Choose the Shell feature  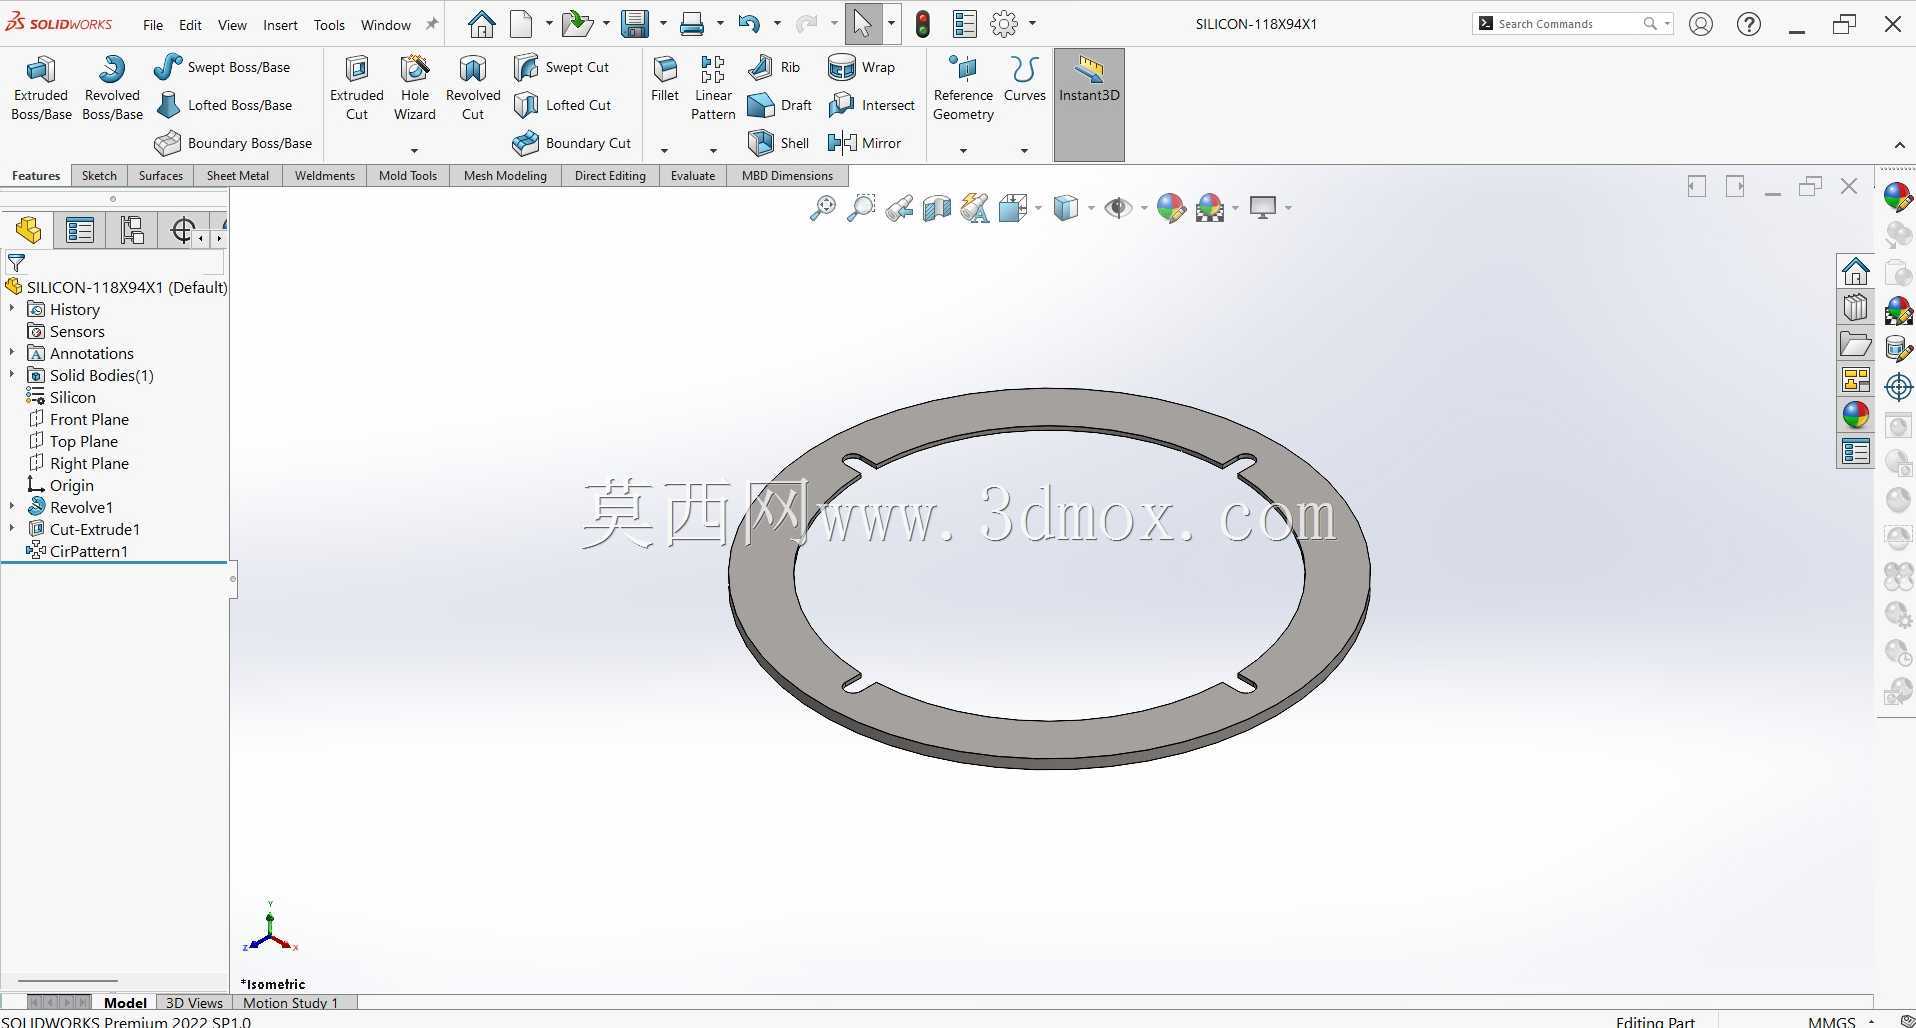tap(779, 143)
